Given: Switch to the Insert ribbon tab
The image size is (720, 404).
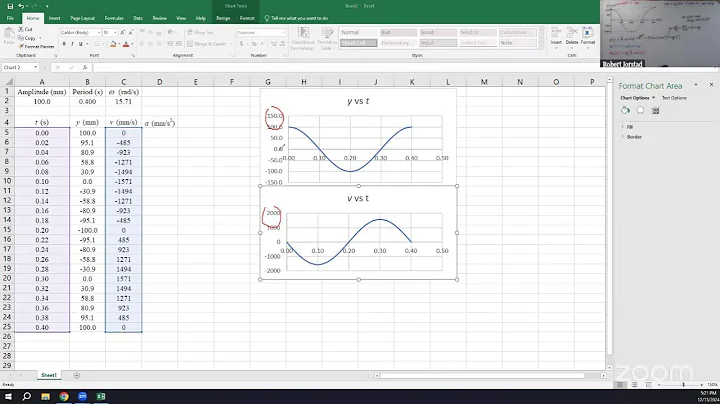Looking at the screenshot, I should point(55,18).
